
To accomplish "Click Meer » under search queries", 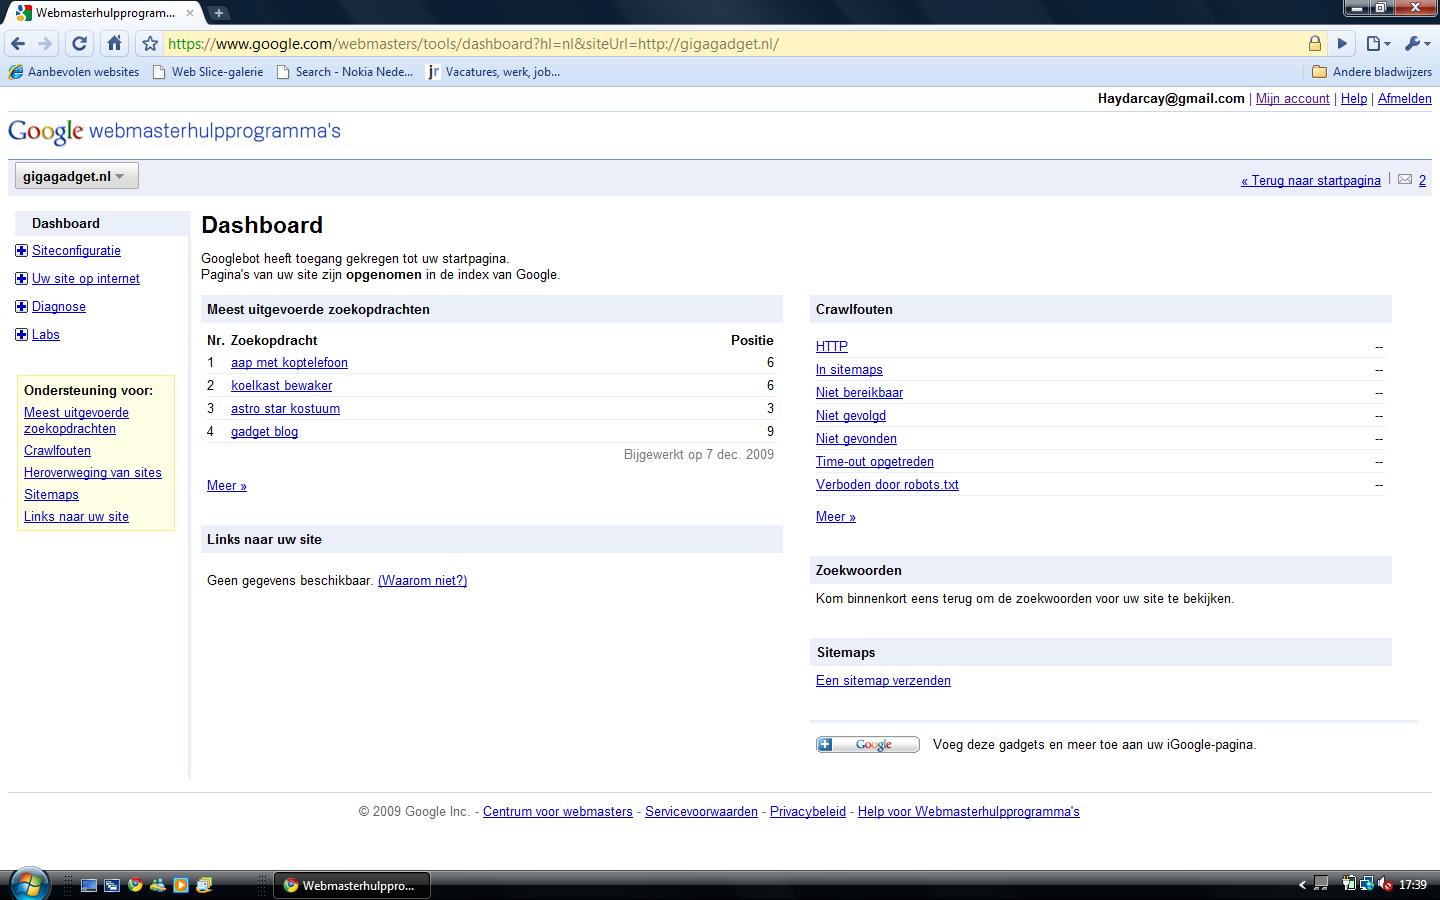I will tap(227, 486).
